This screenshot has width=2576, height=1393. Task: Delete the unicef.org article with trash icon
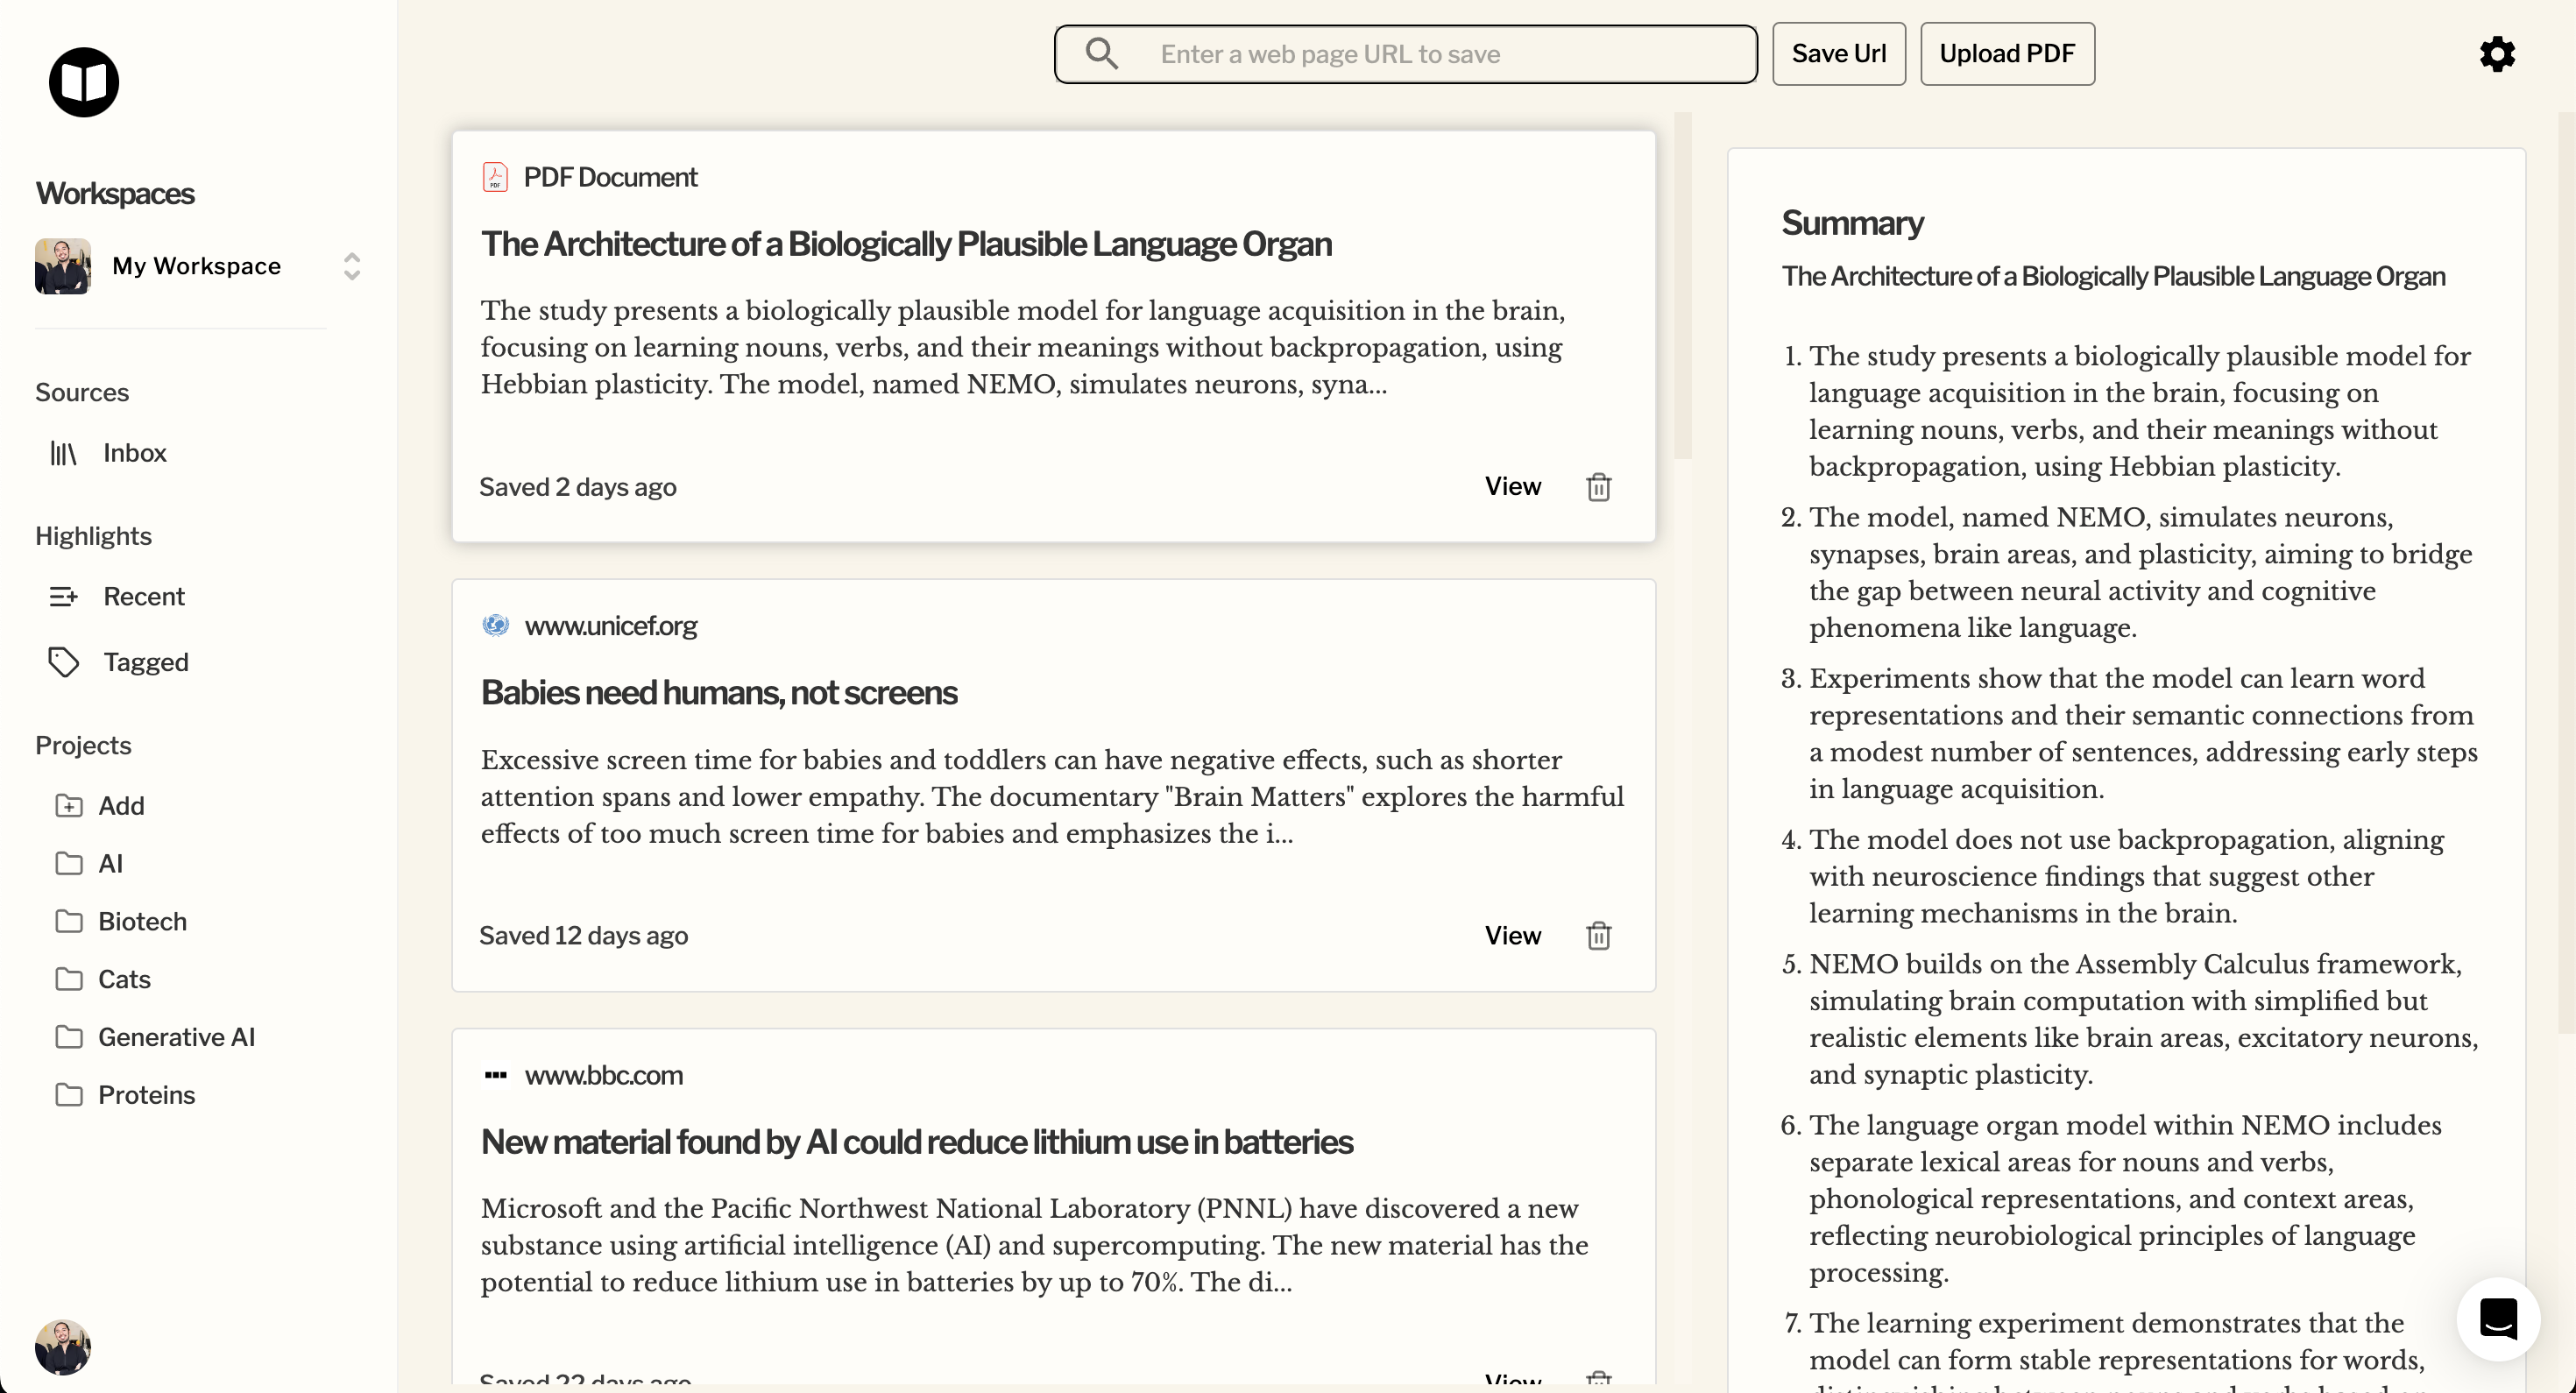(1598, 936)
